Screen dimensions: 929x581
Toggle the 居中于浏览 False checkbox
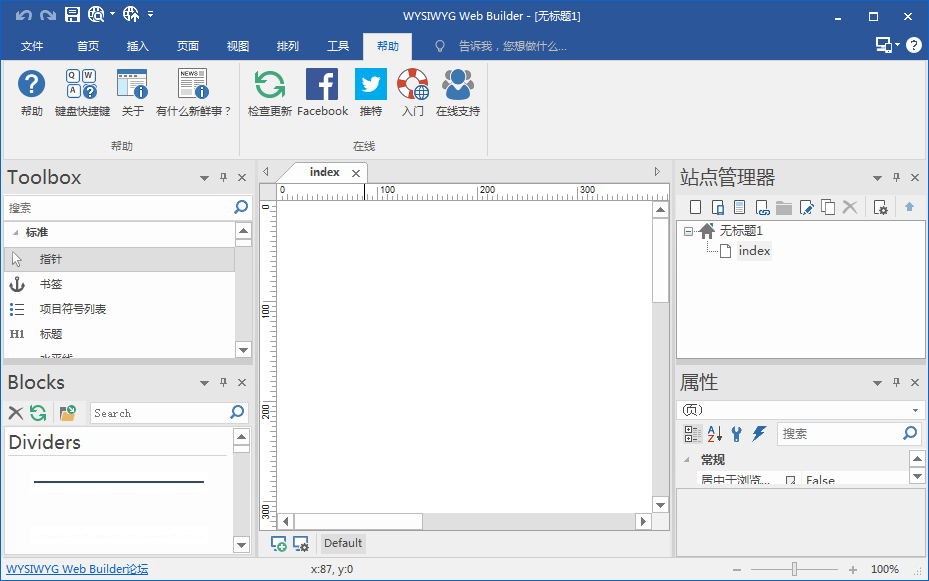[x=790, y=480]
